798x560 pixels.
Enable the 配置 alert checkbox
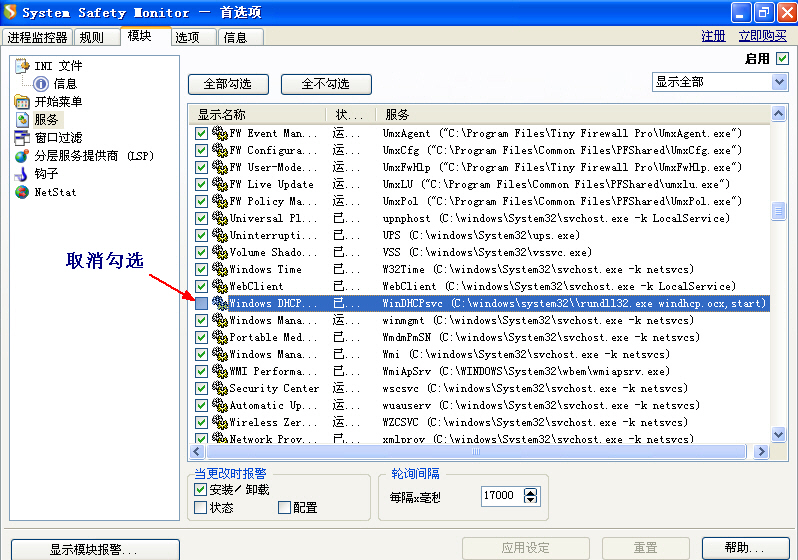pos(284,508)
